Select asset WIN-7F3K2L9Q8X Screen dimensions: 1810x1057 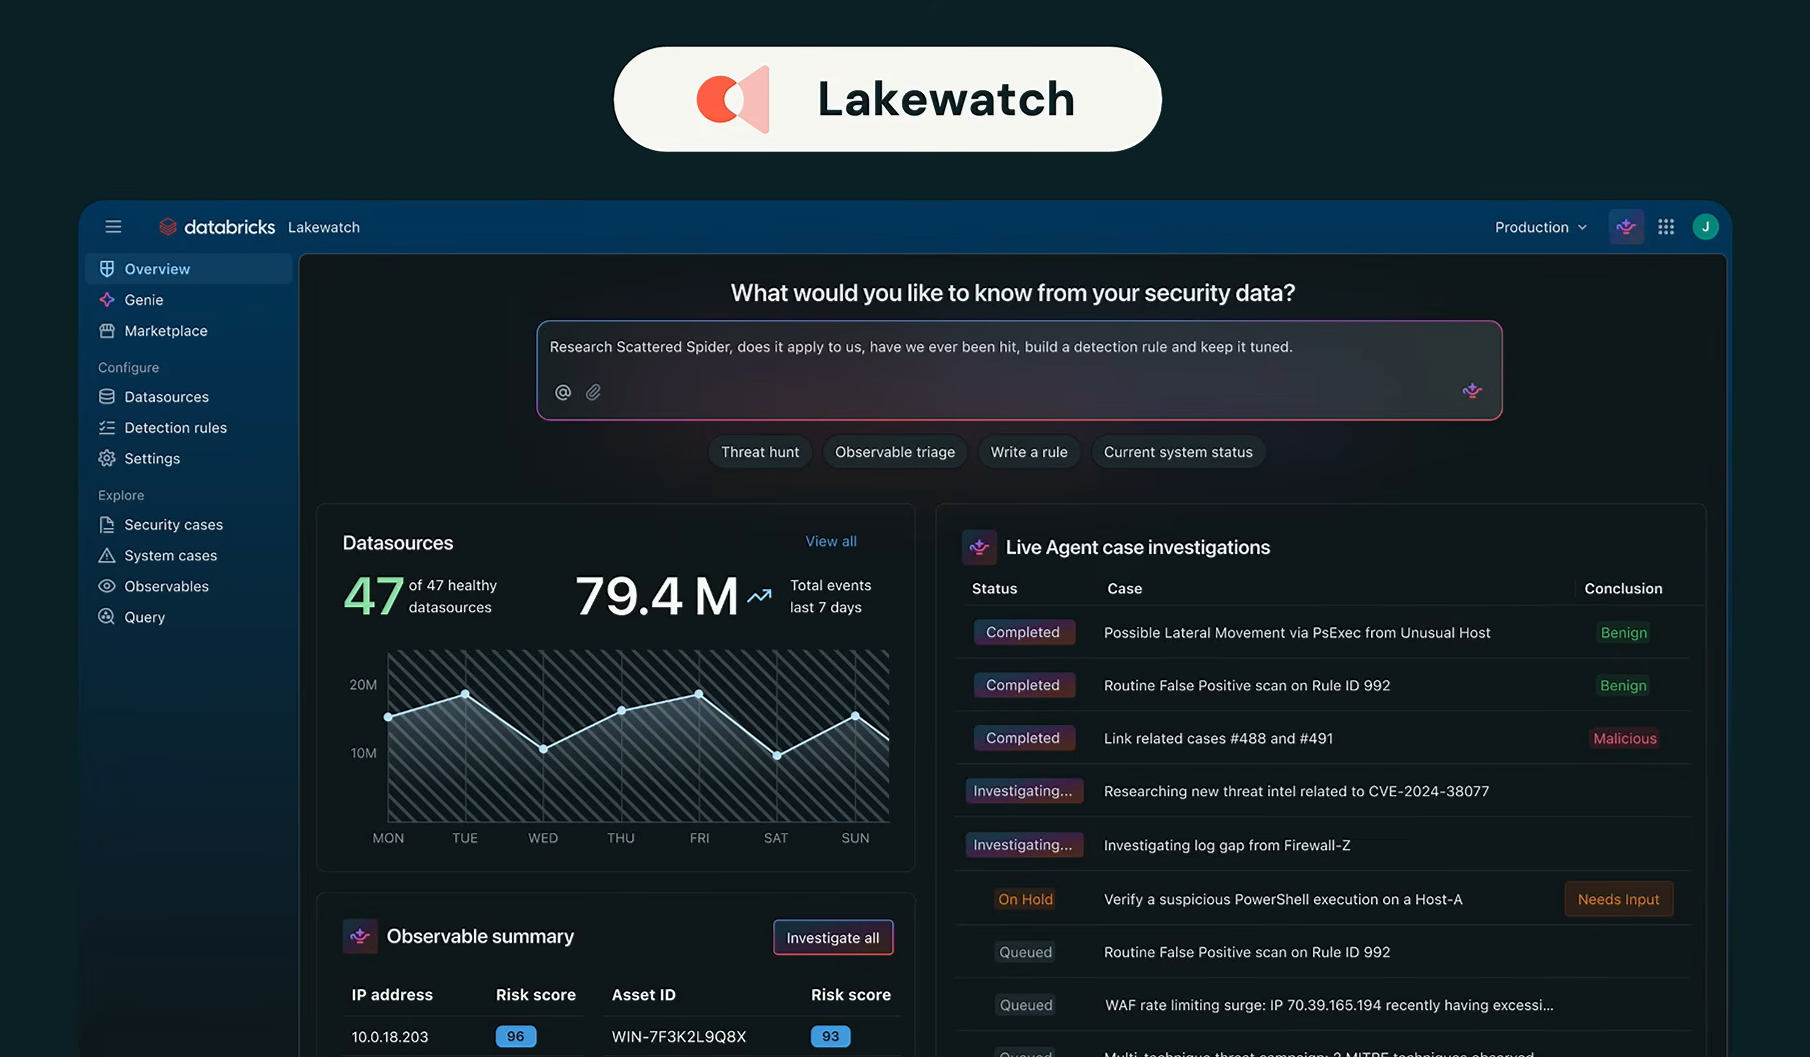coord(679,1037)
